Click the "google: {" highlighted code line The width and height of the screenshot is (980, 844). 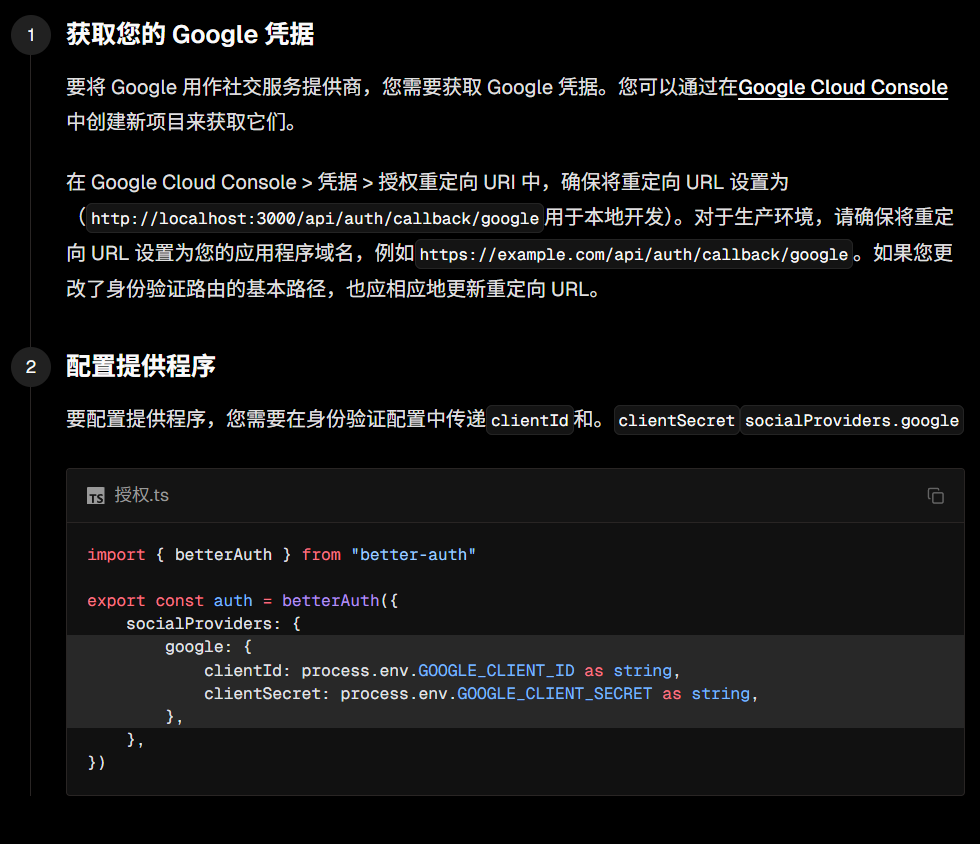click(x=208, y=647)
